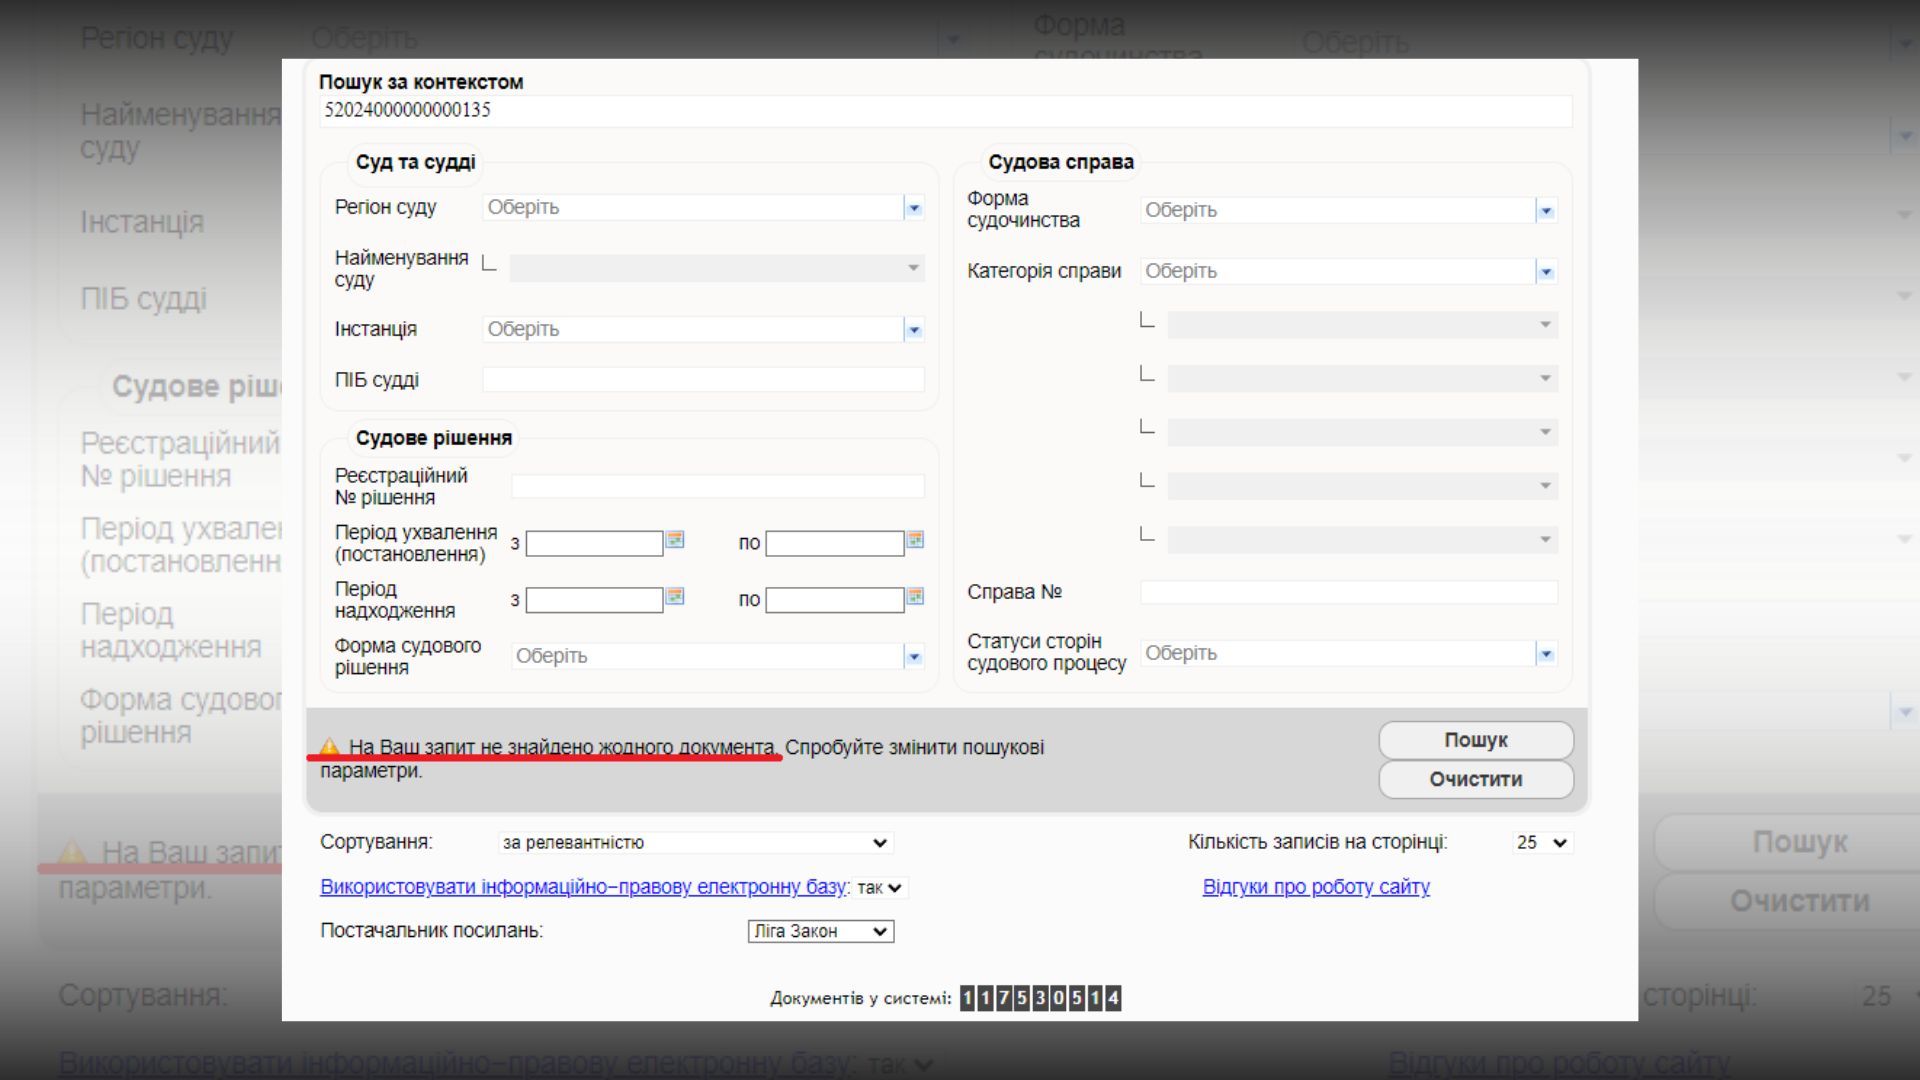Change sorting from за релевантністю
1920x1080 pixels.
point(695,843)
